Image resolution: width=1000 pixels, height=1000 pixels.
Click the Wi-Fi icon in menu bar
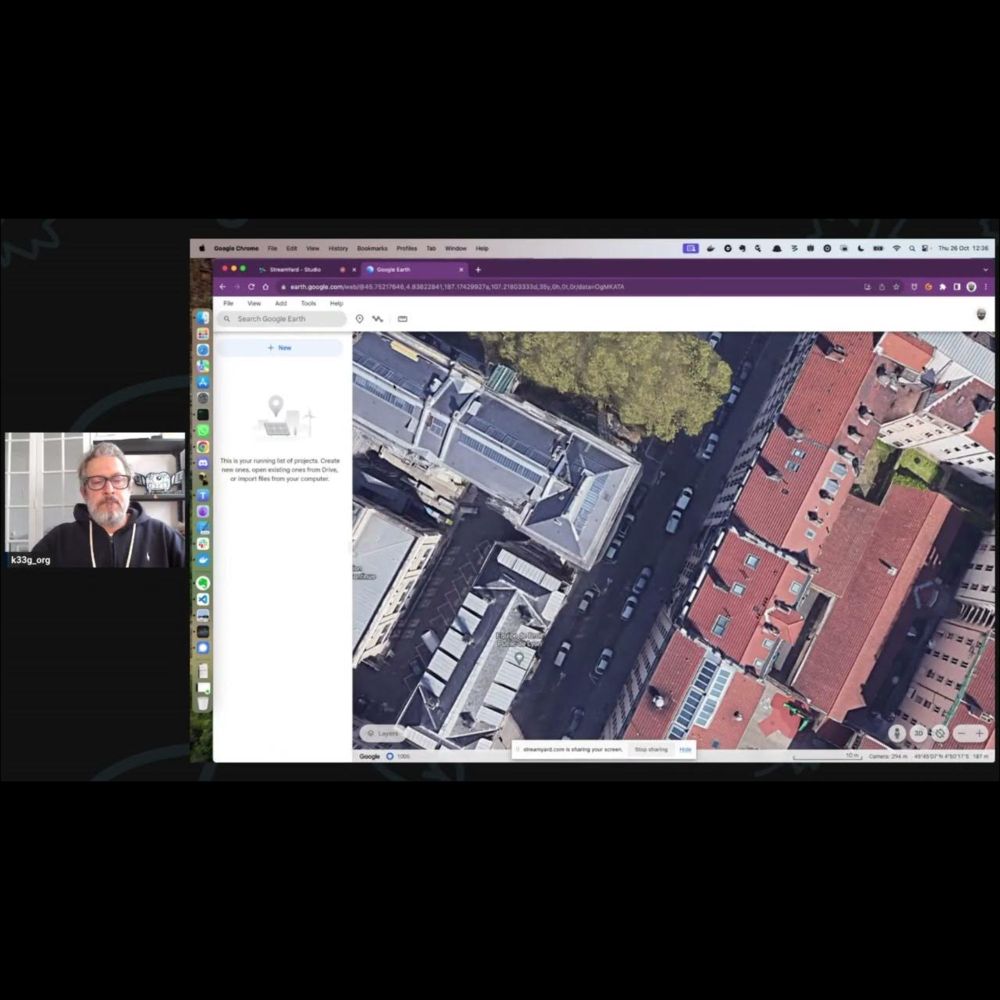[x=896, y=249]
